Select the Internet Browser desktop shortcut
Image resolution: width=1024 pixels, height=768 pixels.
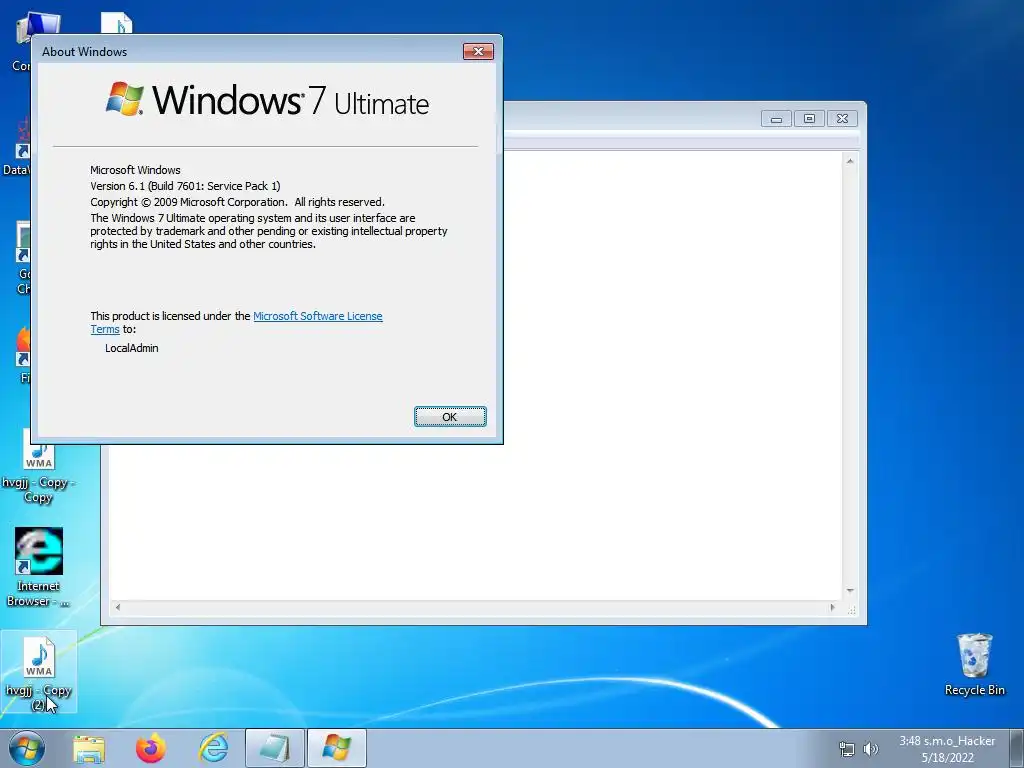click(39, 568)
